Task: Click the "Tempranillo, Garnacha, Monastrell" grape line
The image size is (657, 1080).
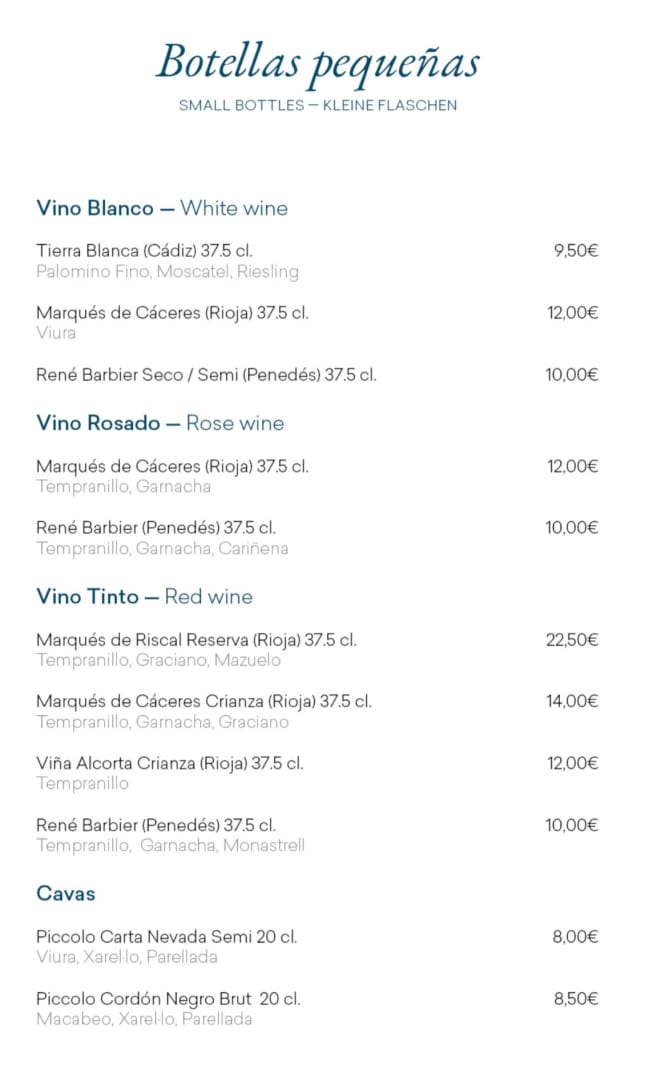Action: point(170,846)
